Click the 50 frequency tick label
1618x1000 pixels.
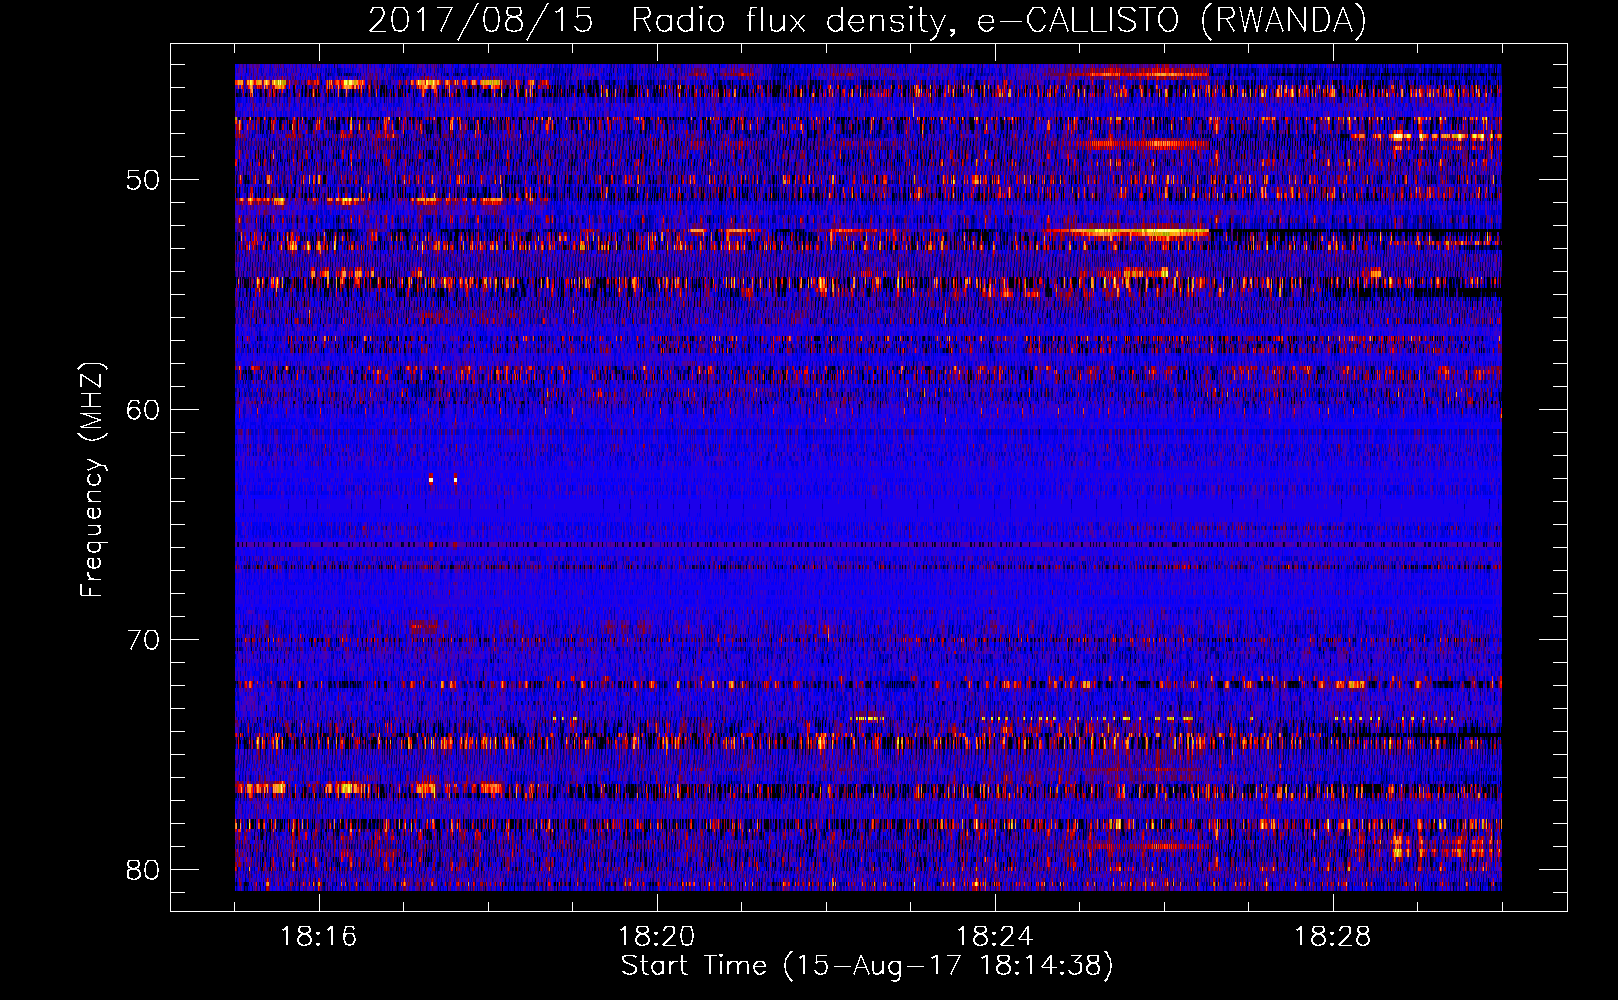[143, 180]
